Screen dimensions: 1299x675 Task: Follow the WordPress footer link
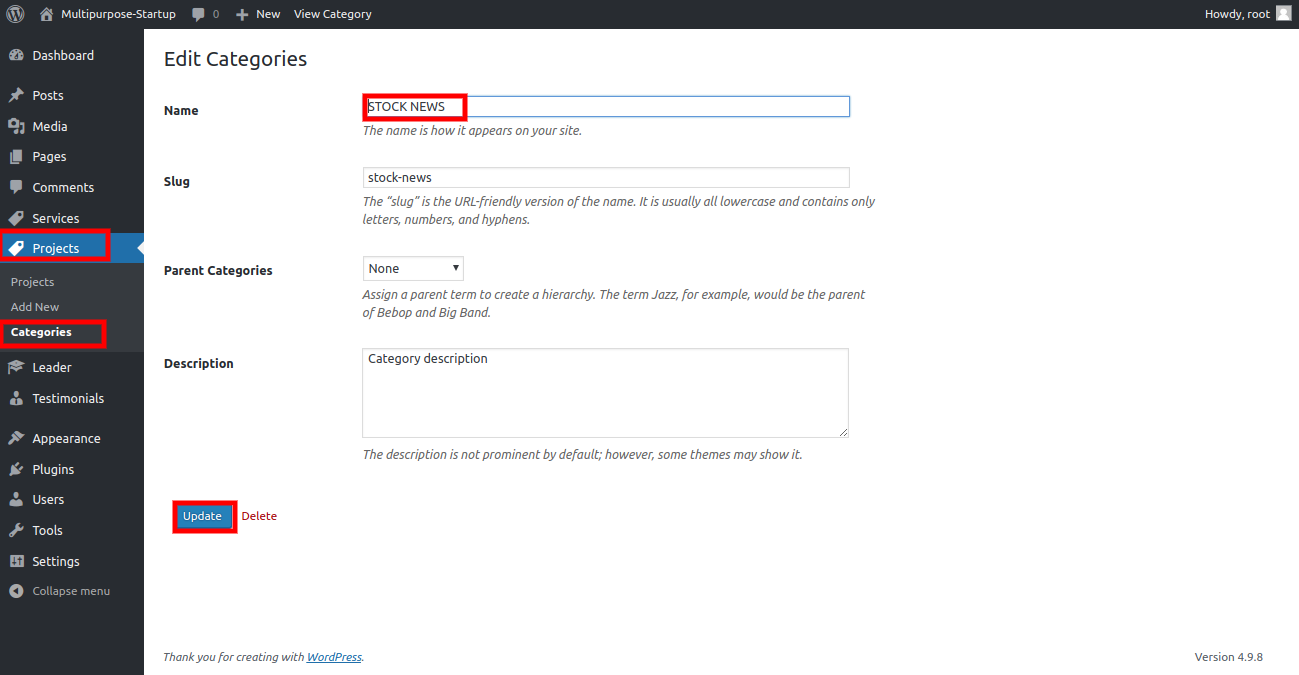pyautogui.click(x=334, y=657)
